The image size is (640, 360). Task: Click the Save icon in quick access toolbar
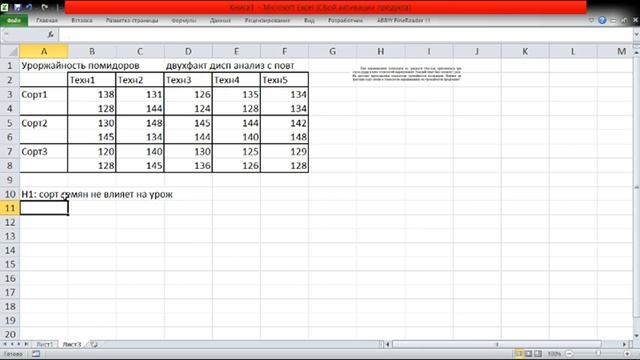17,7
